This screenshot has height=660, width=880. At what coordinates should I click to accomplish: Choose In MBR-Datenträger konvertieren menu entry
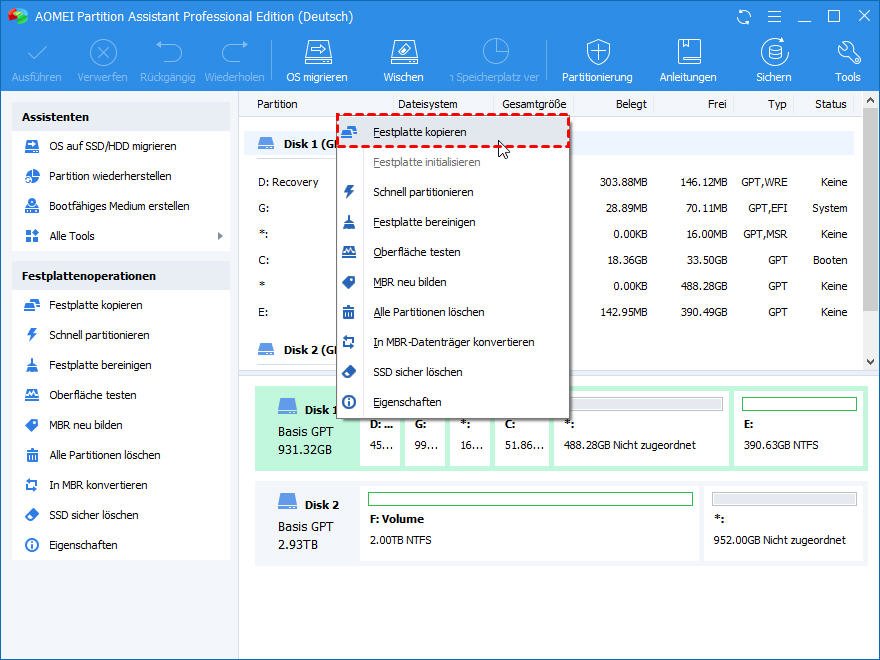click(x=453, y=342)
